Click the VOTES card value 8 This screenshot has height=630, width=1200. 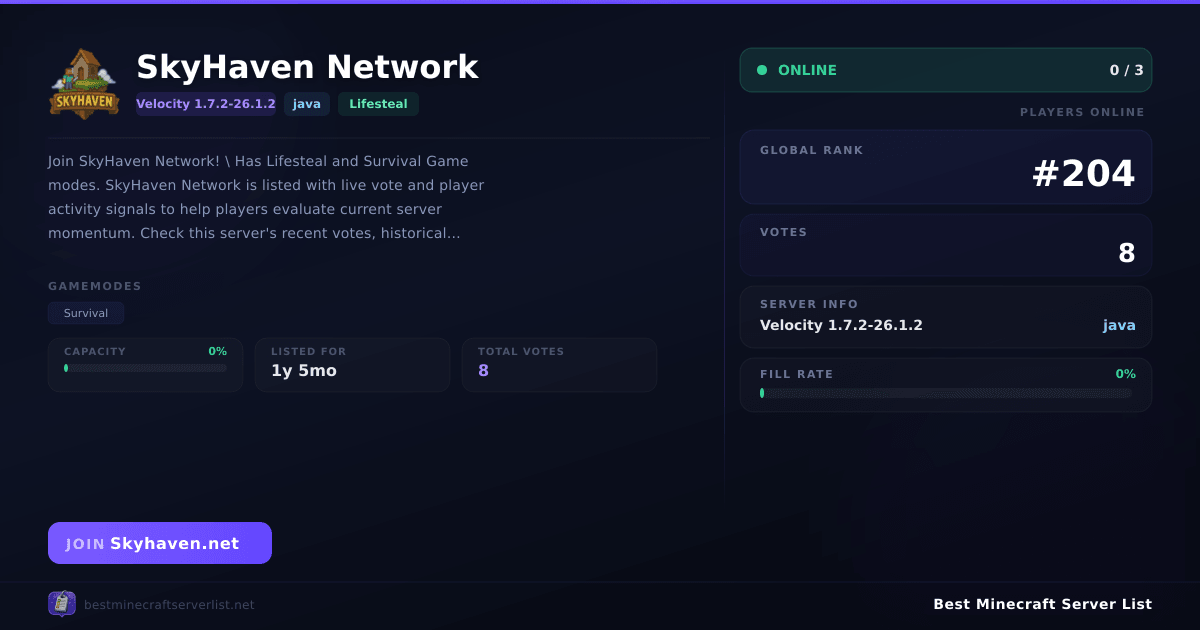coord(1127,253)
